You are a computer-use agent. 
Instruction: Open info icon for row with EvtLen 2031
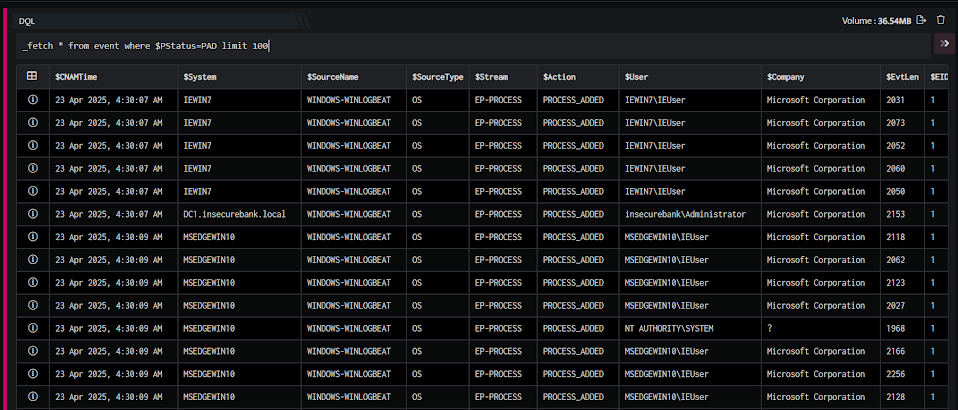coord(33,100)
